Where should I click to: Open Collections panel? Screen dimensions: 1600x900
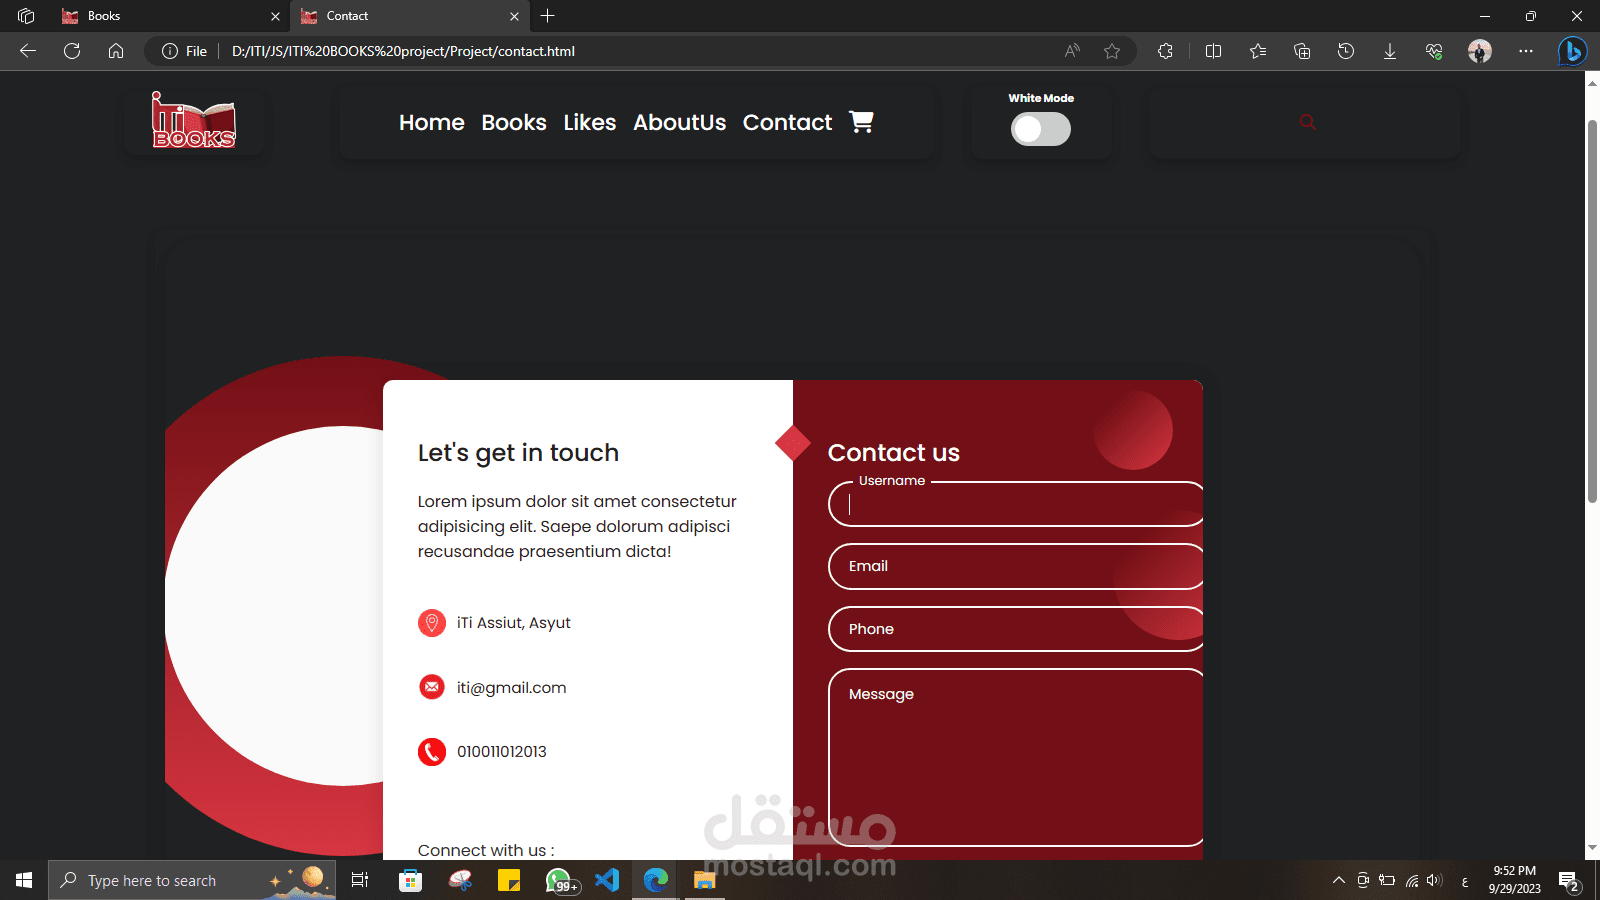(x=1302, y=51)
